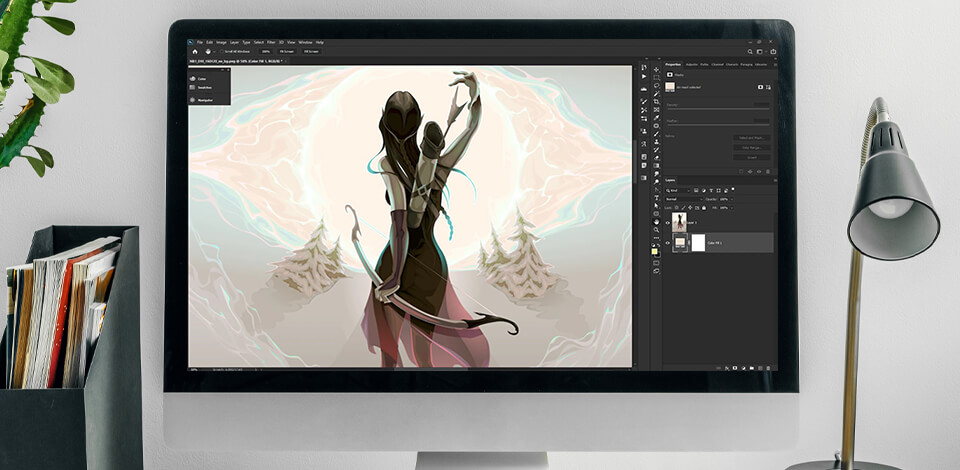Open the Window menu

click(306, 42)
